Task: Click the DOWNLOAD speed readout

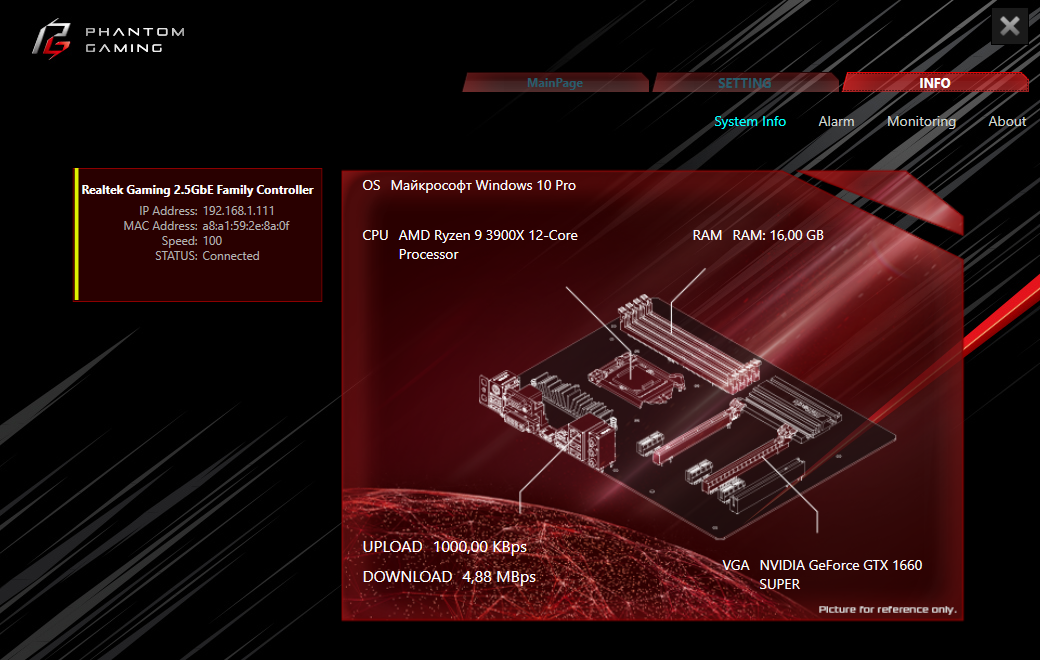Action: (449, 576)
